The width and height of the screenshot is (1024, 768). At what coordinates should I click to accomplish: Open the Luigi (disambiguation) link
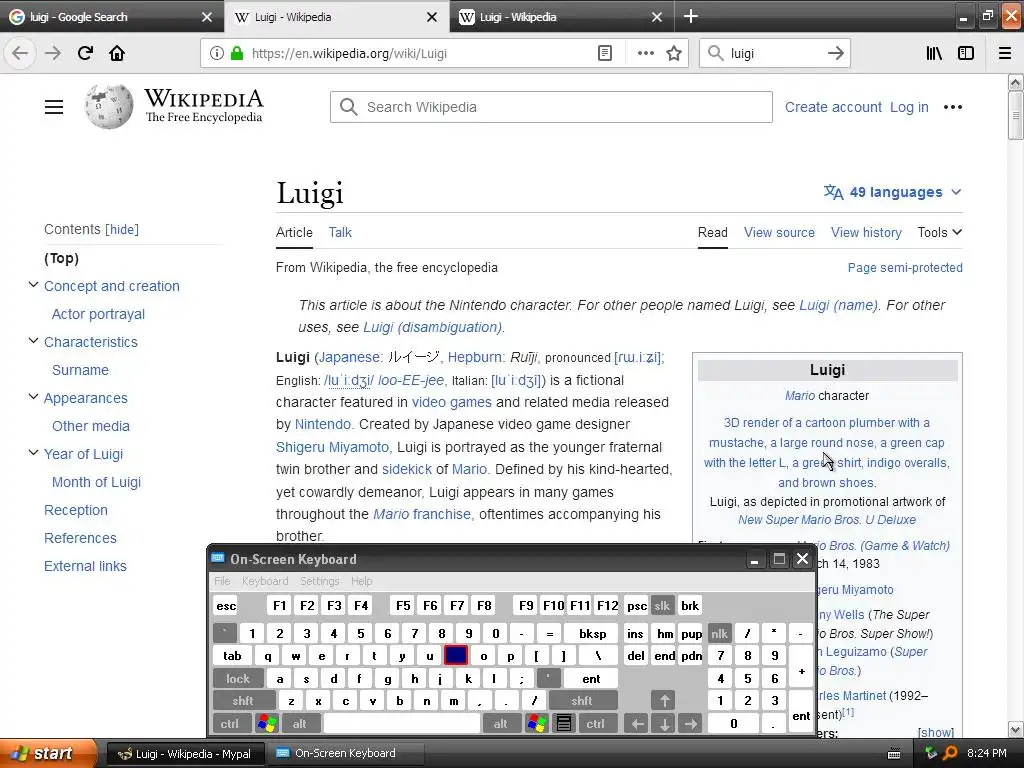coord(432,327)
